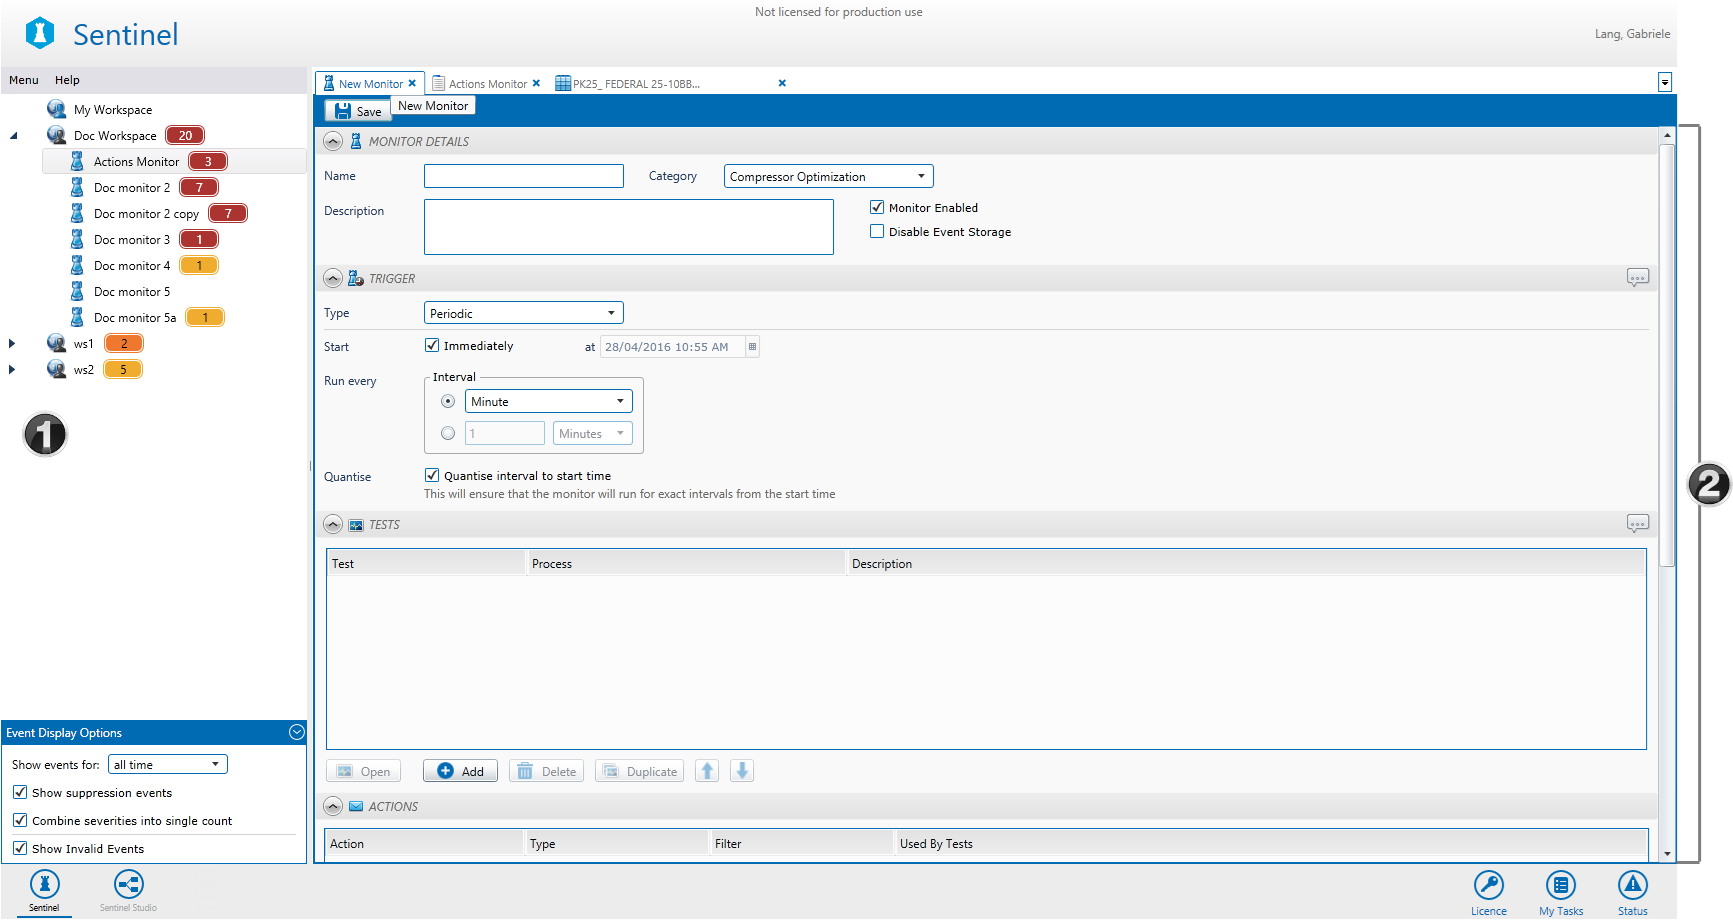
Task: Click the monitor Name input field
Action: [x=523, y=177]
